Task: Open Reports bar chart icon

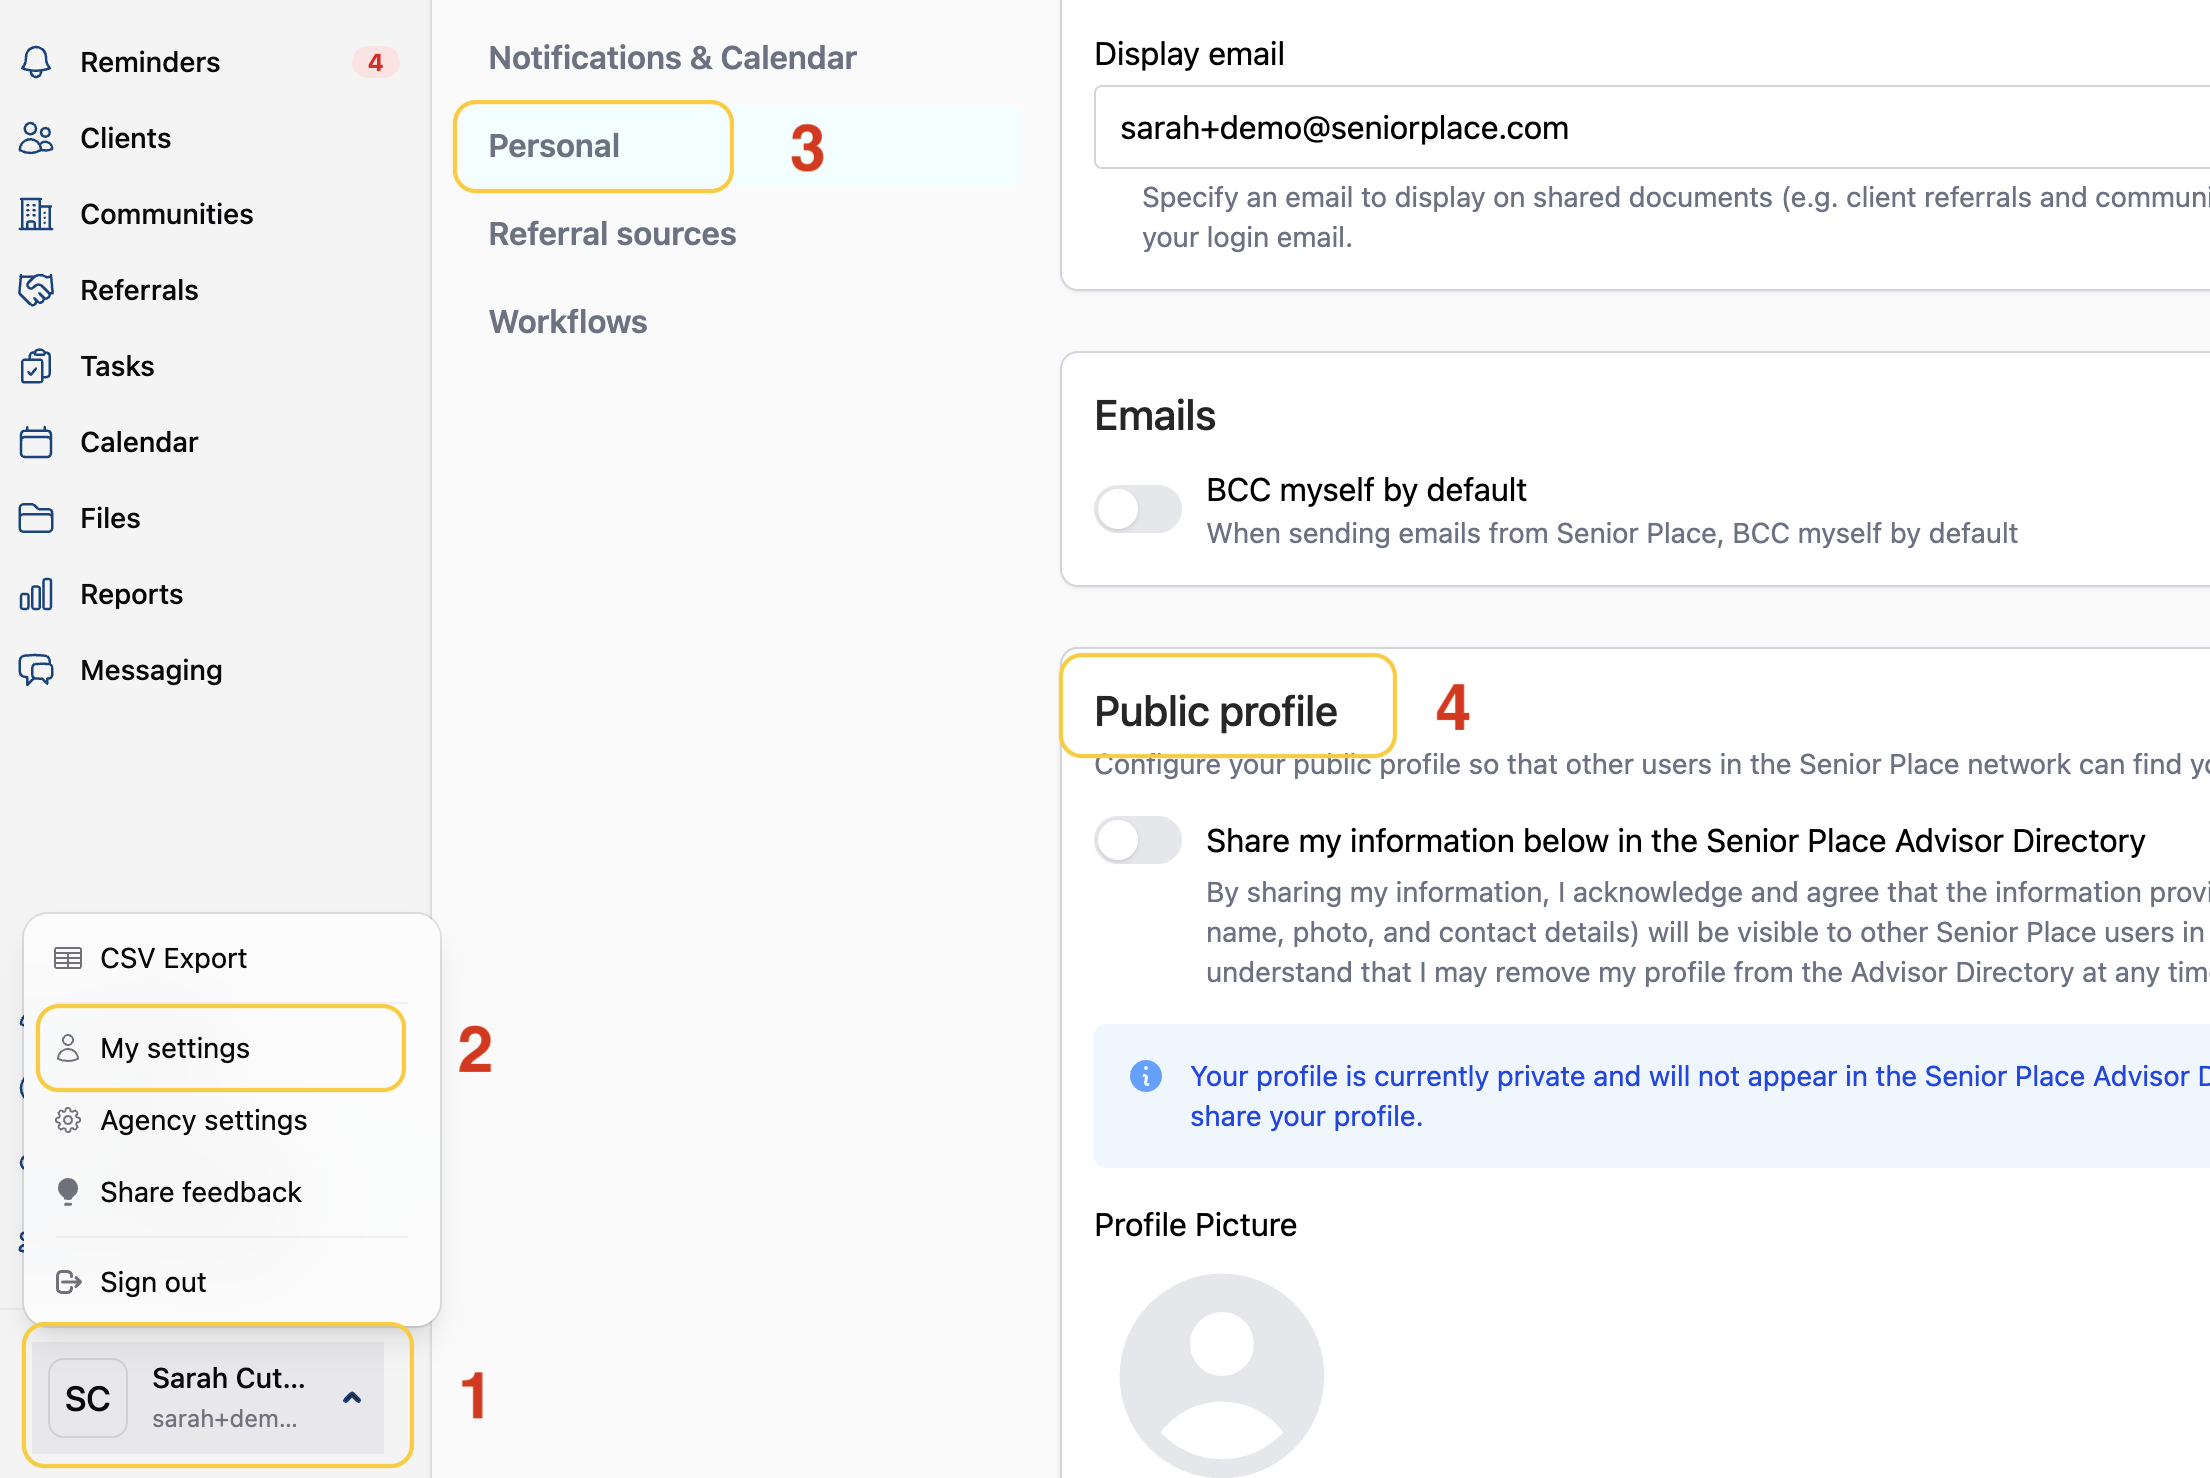Action: tap(36, 594)
